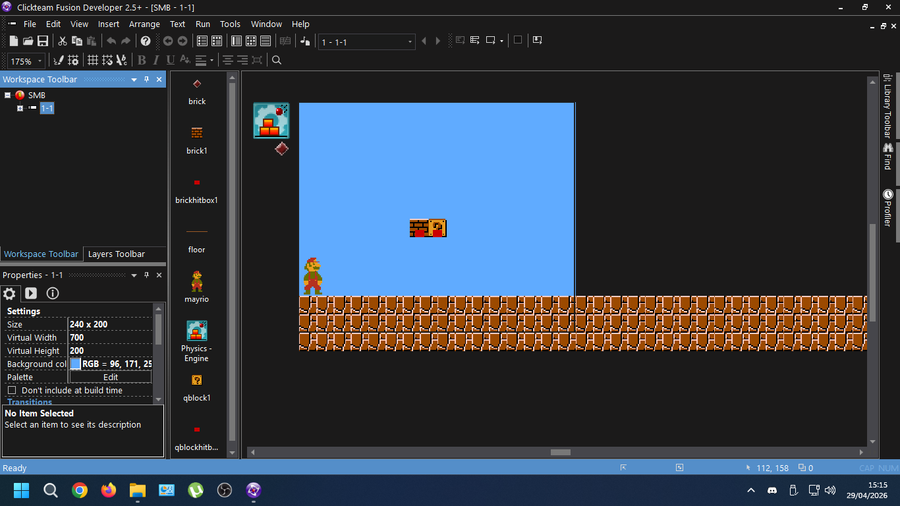Click the Physics Engine object in frame corner

(x=271, y=120)
